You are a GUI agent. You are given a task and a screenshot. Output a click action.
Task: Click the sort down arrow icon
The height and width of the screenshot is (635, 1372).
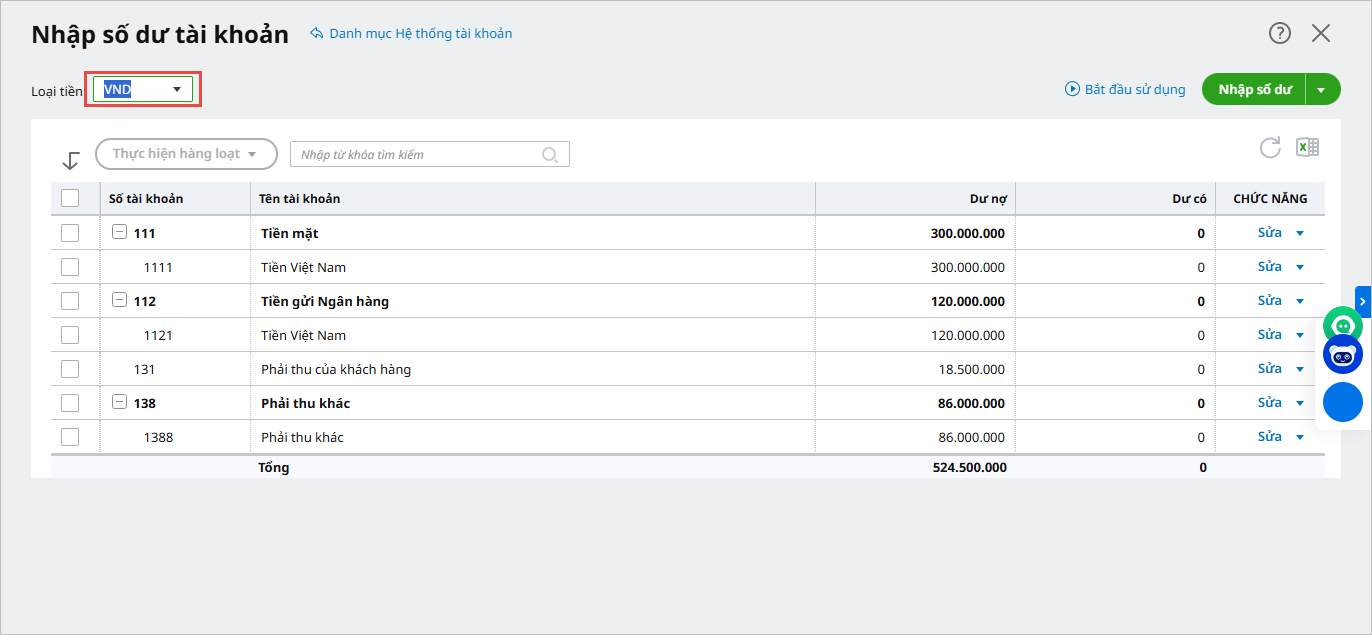pyautogui.click(x=71, y=160)
